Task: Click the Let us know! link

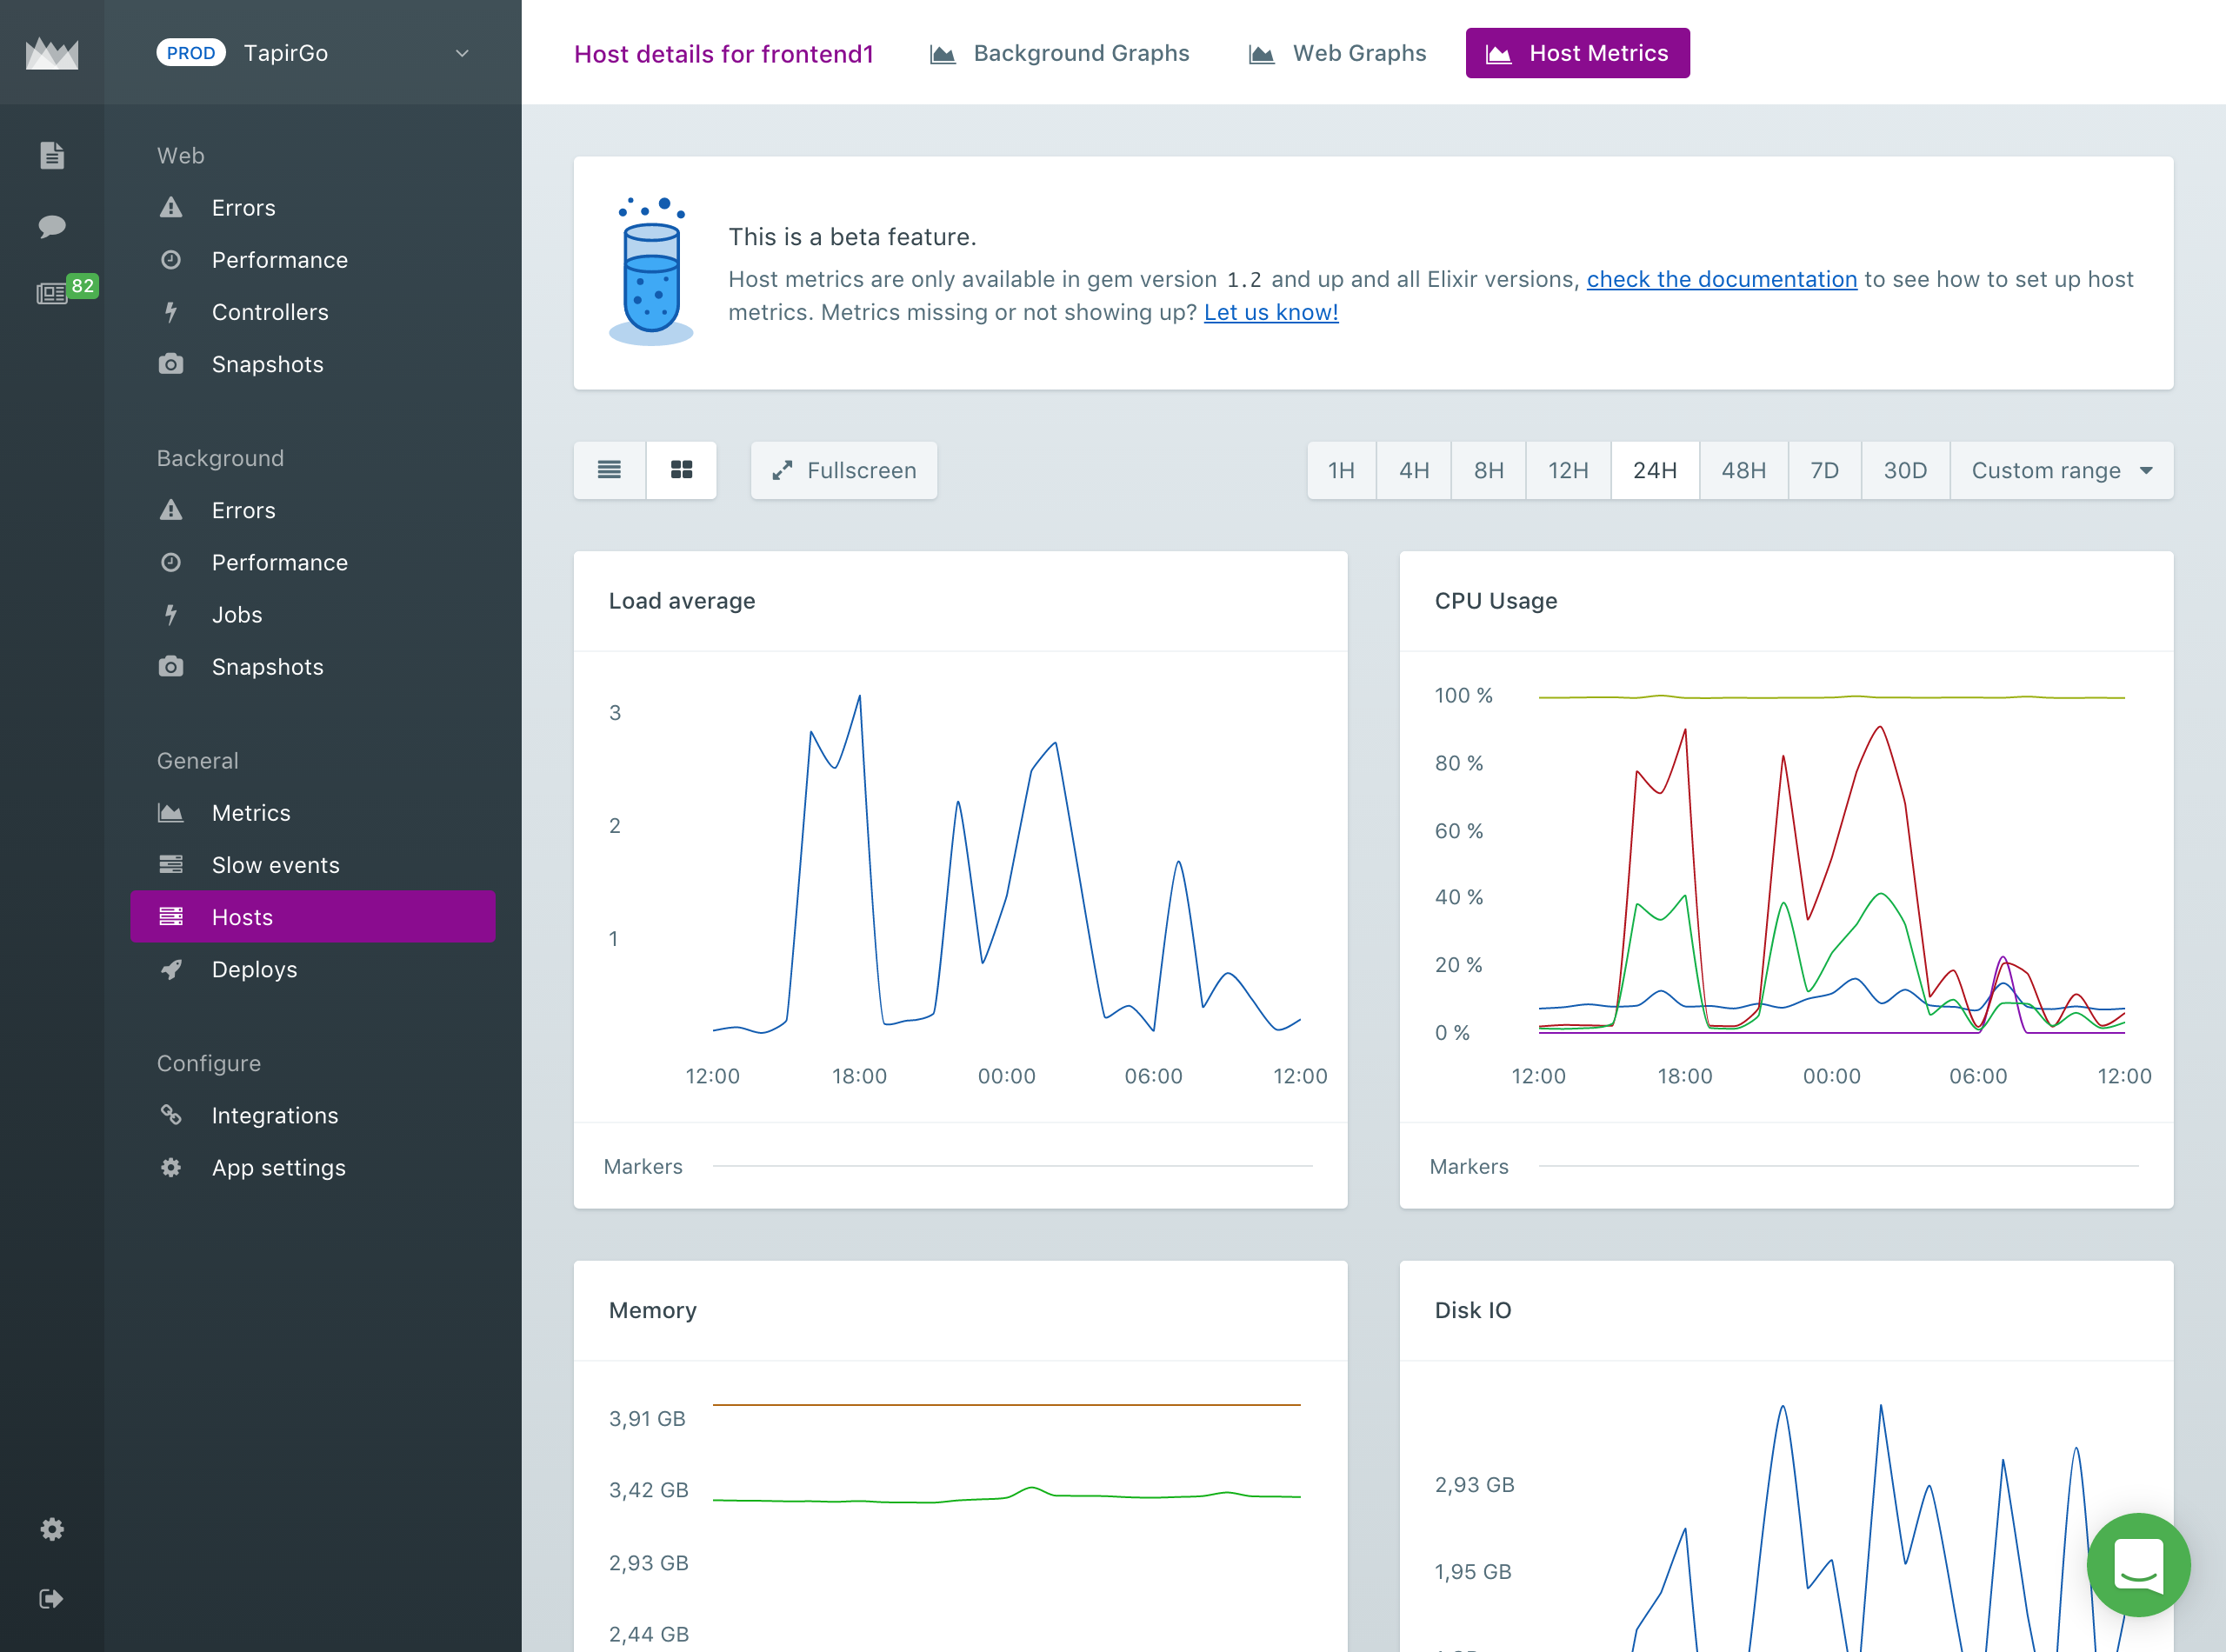Action: coord(1270,312)
